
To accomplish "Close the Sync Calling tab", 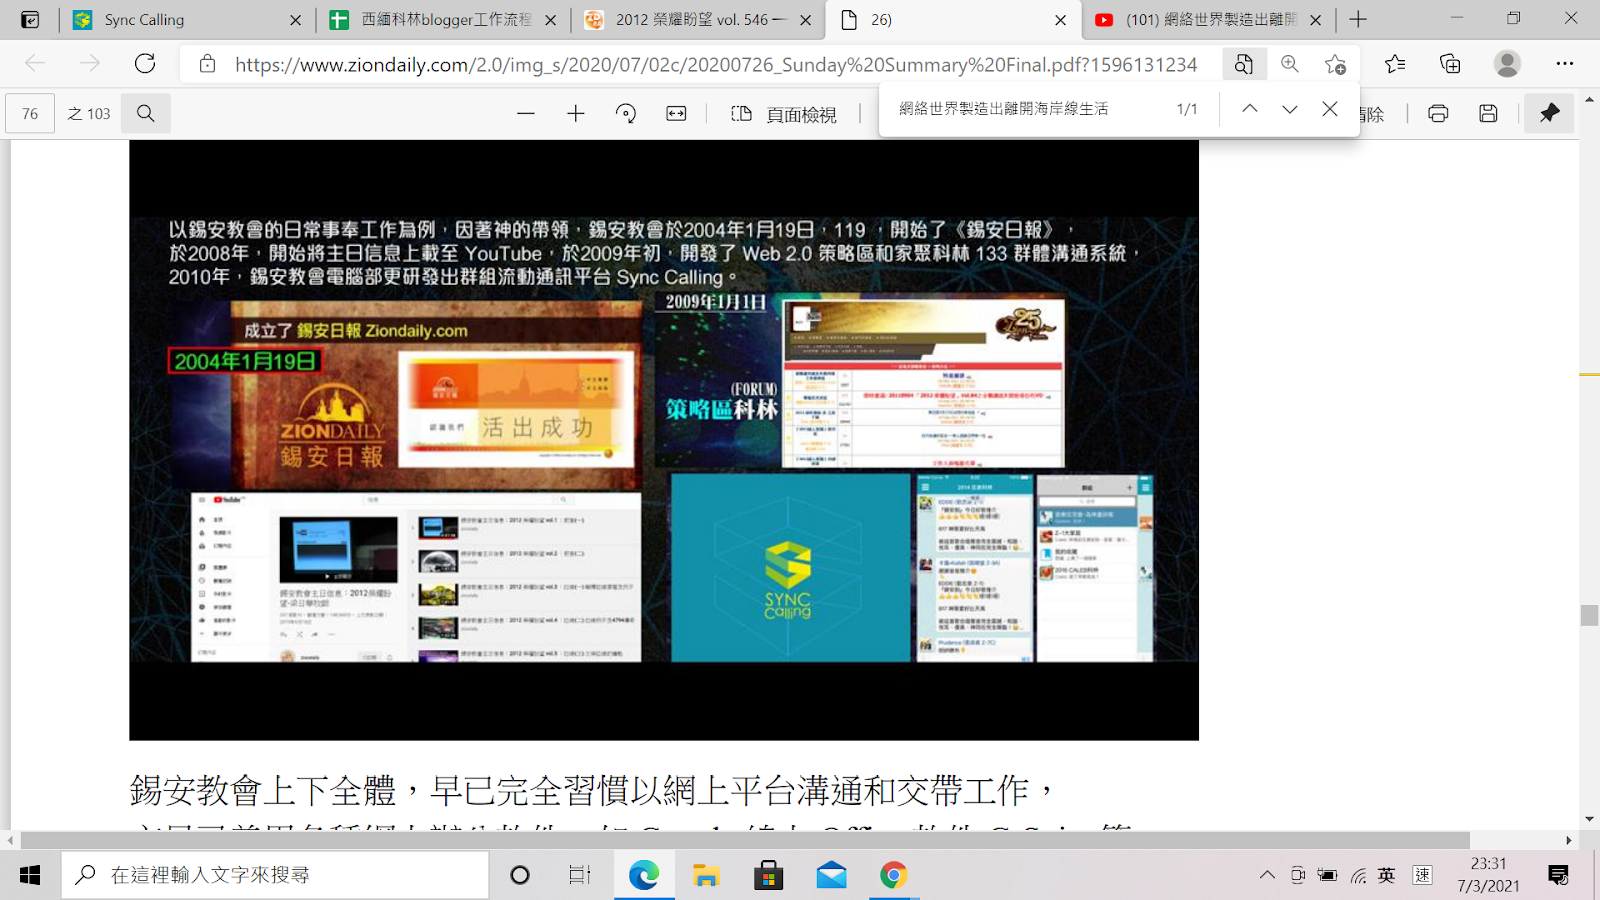I will 295,20.
